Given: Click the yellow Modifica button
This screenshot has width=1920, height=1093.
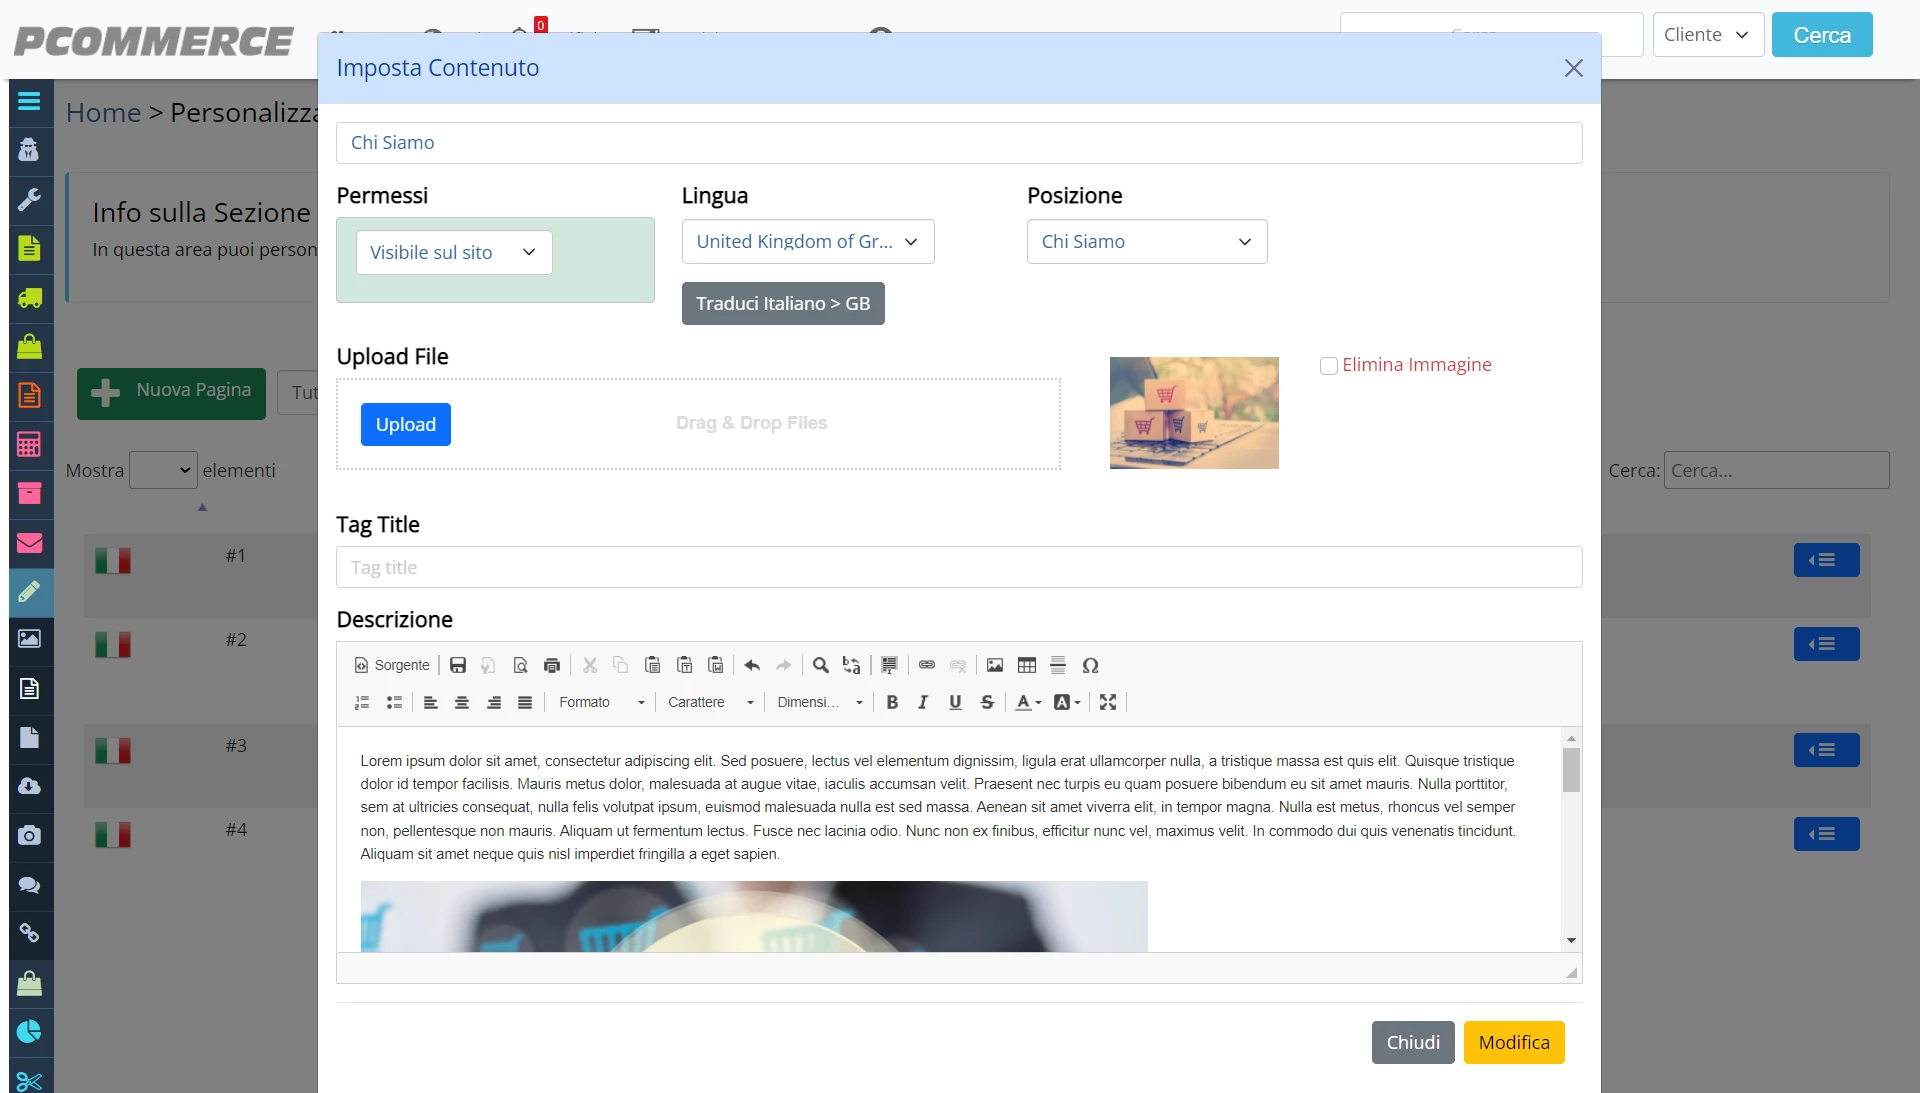Looking at the screenshot, I should 1514,1043.
